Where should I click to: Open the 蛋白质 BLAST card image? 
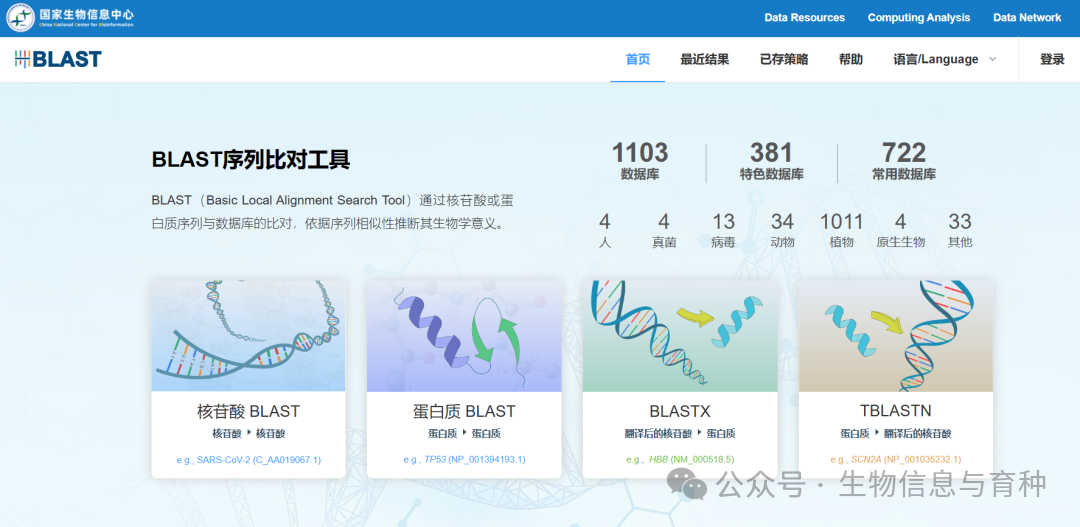(x=464, y=336)
